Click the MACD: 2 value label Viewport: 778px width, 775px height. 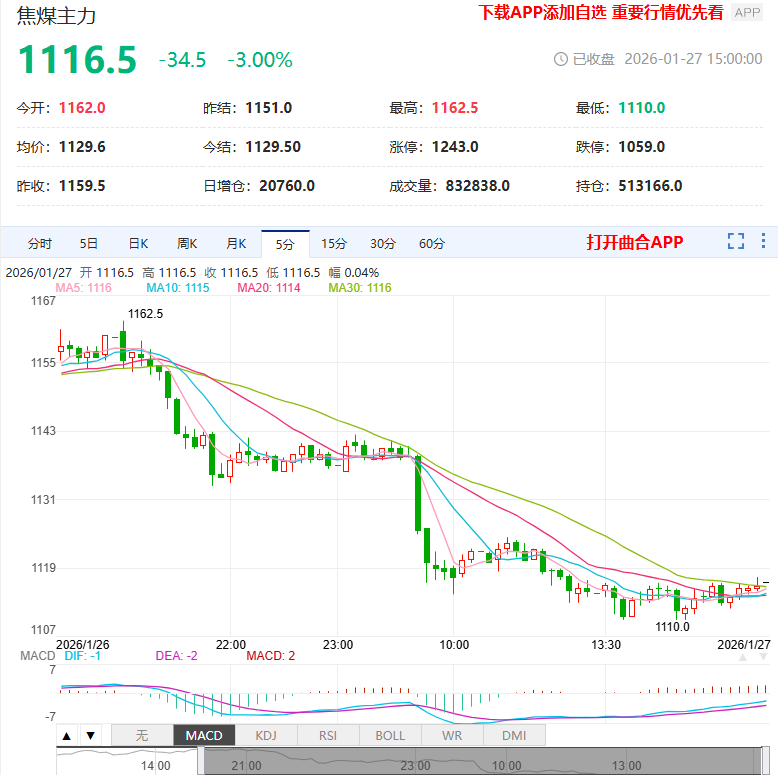coord(270,656)
